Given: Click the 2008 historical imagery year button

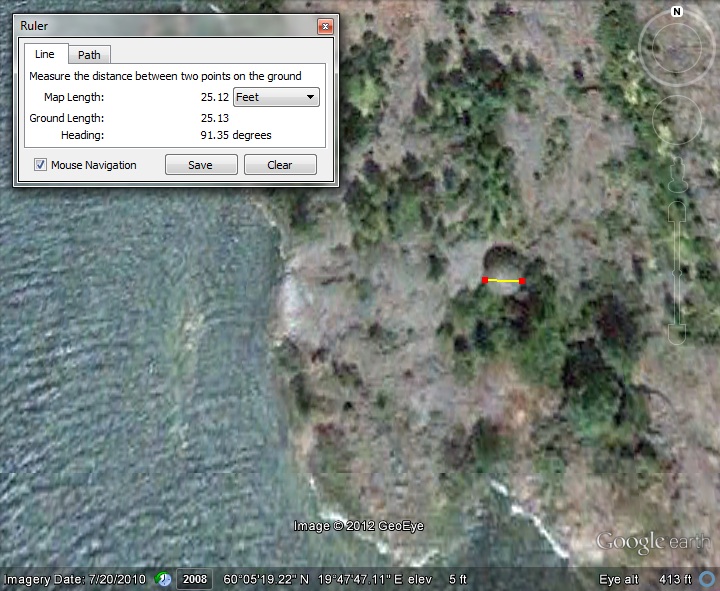Looking at the screenshot, I should tap(194, 579).
